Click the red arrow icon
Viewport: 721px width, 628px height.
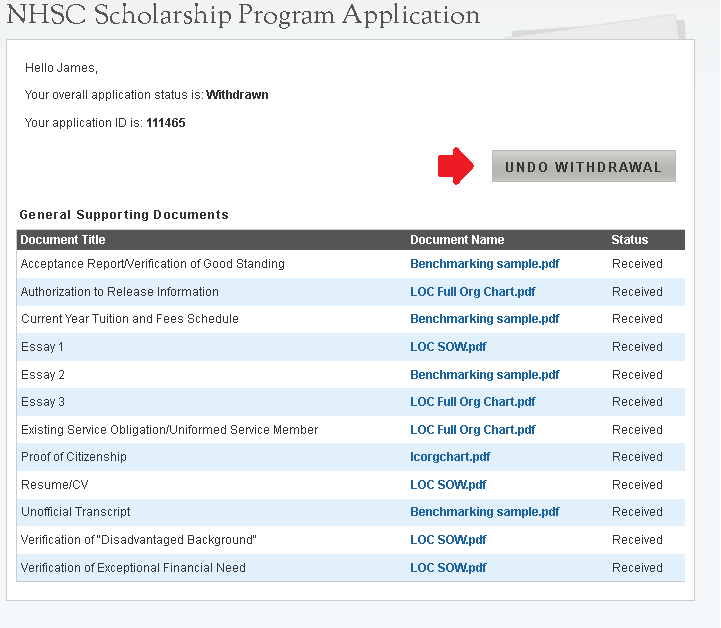[455, 167]
